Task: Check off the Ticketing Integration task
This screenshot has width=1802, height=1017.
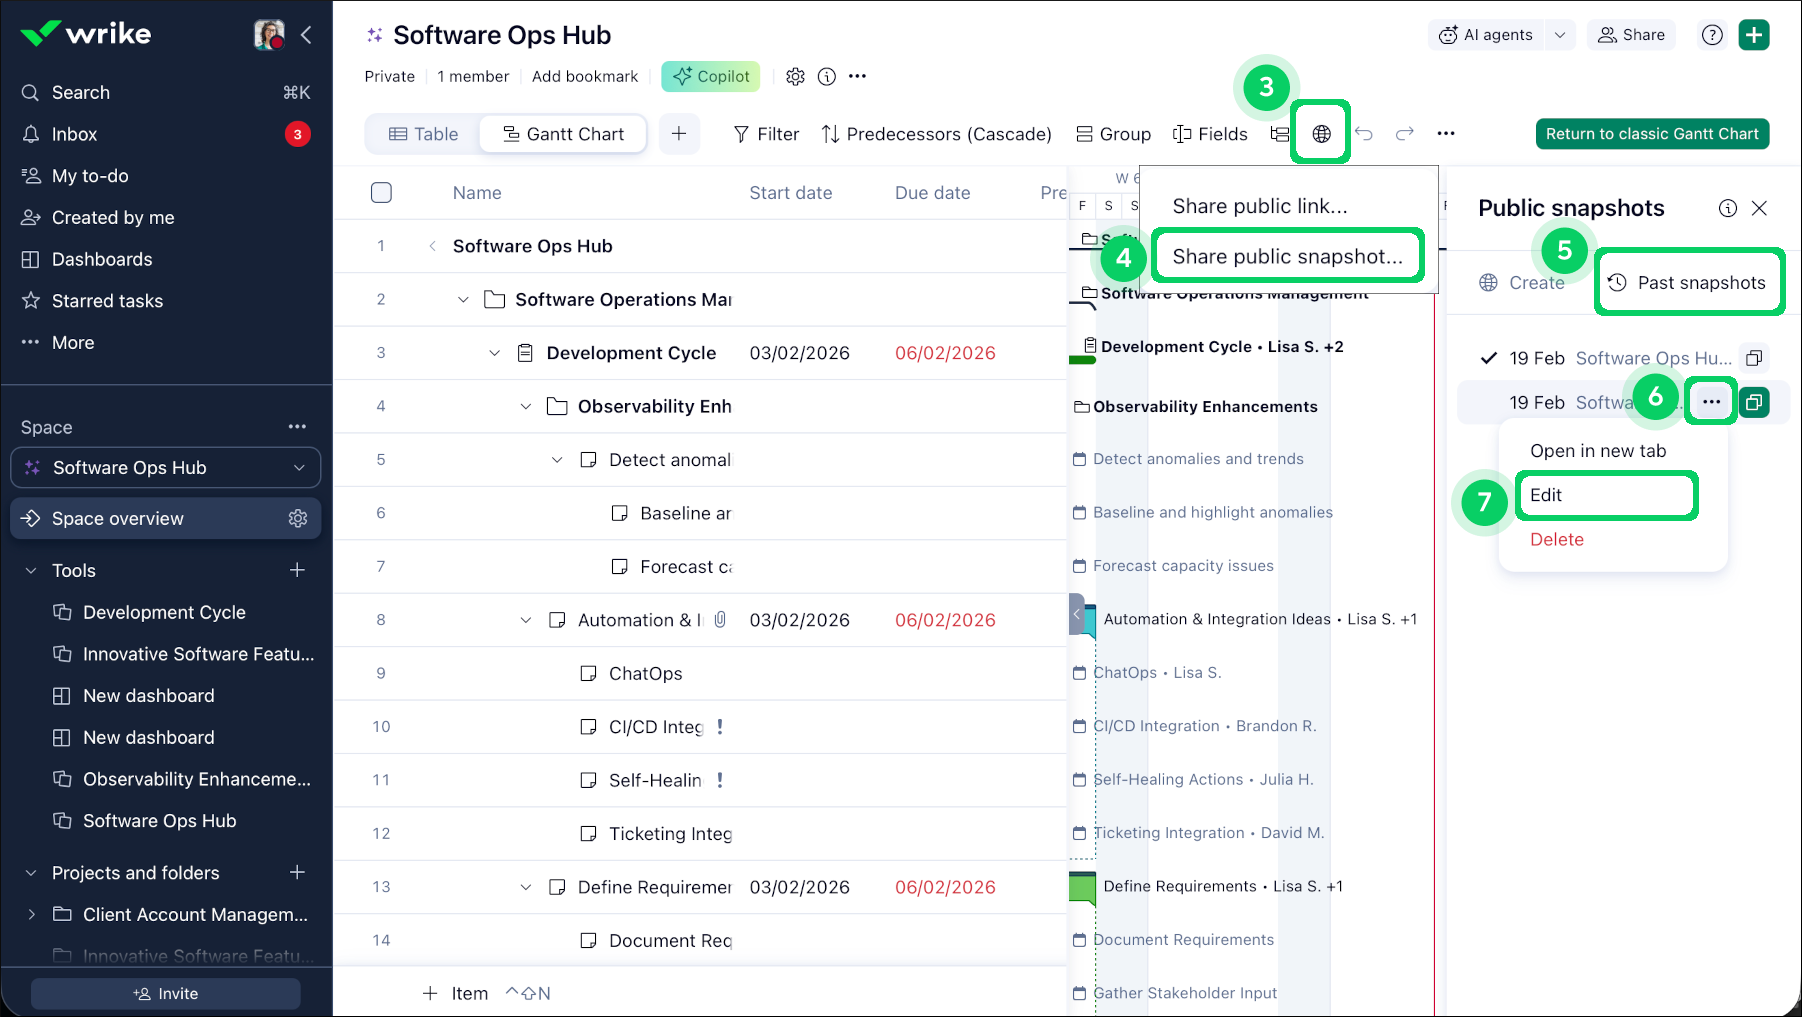Action: click(588, 834)
